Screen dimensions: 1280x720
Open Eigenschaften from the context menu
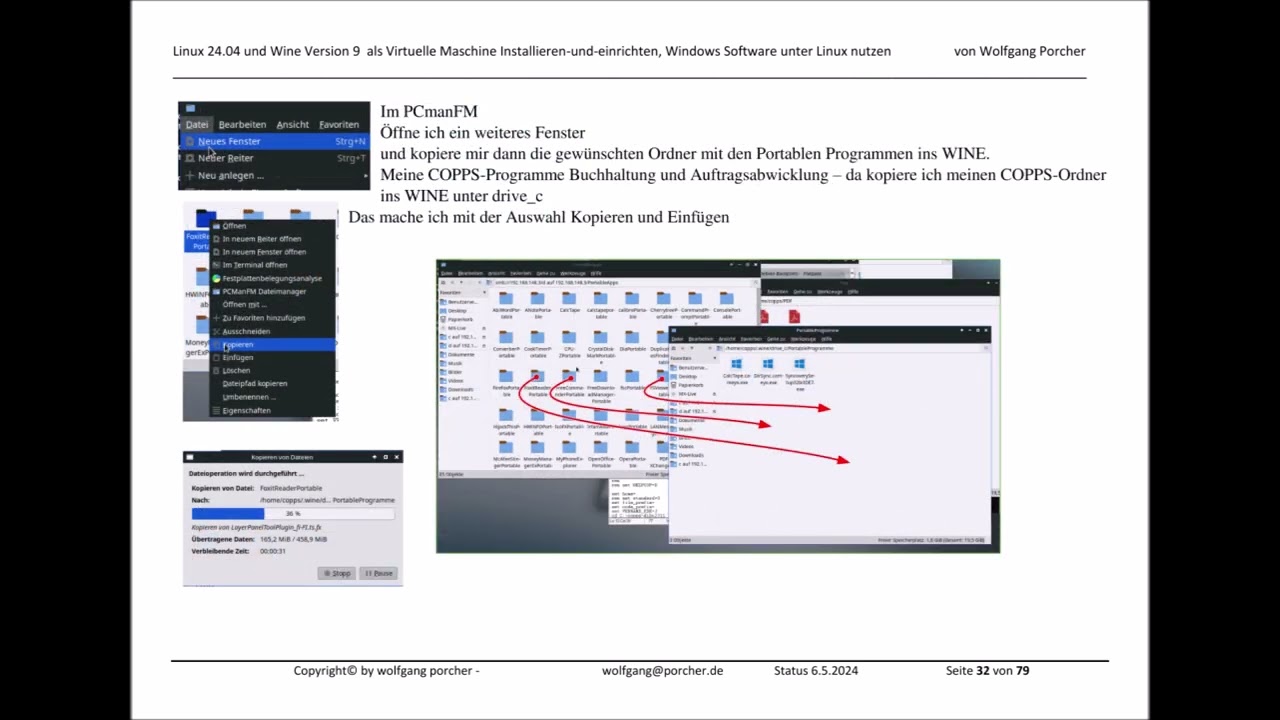coord(272,410)
